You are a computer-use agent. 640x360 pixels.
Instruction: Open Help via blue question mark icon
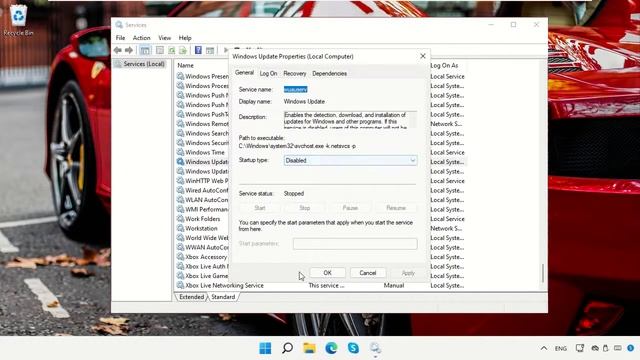198,50
